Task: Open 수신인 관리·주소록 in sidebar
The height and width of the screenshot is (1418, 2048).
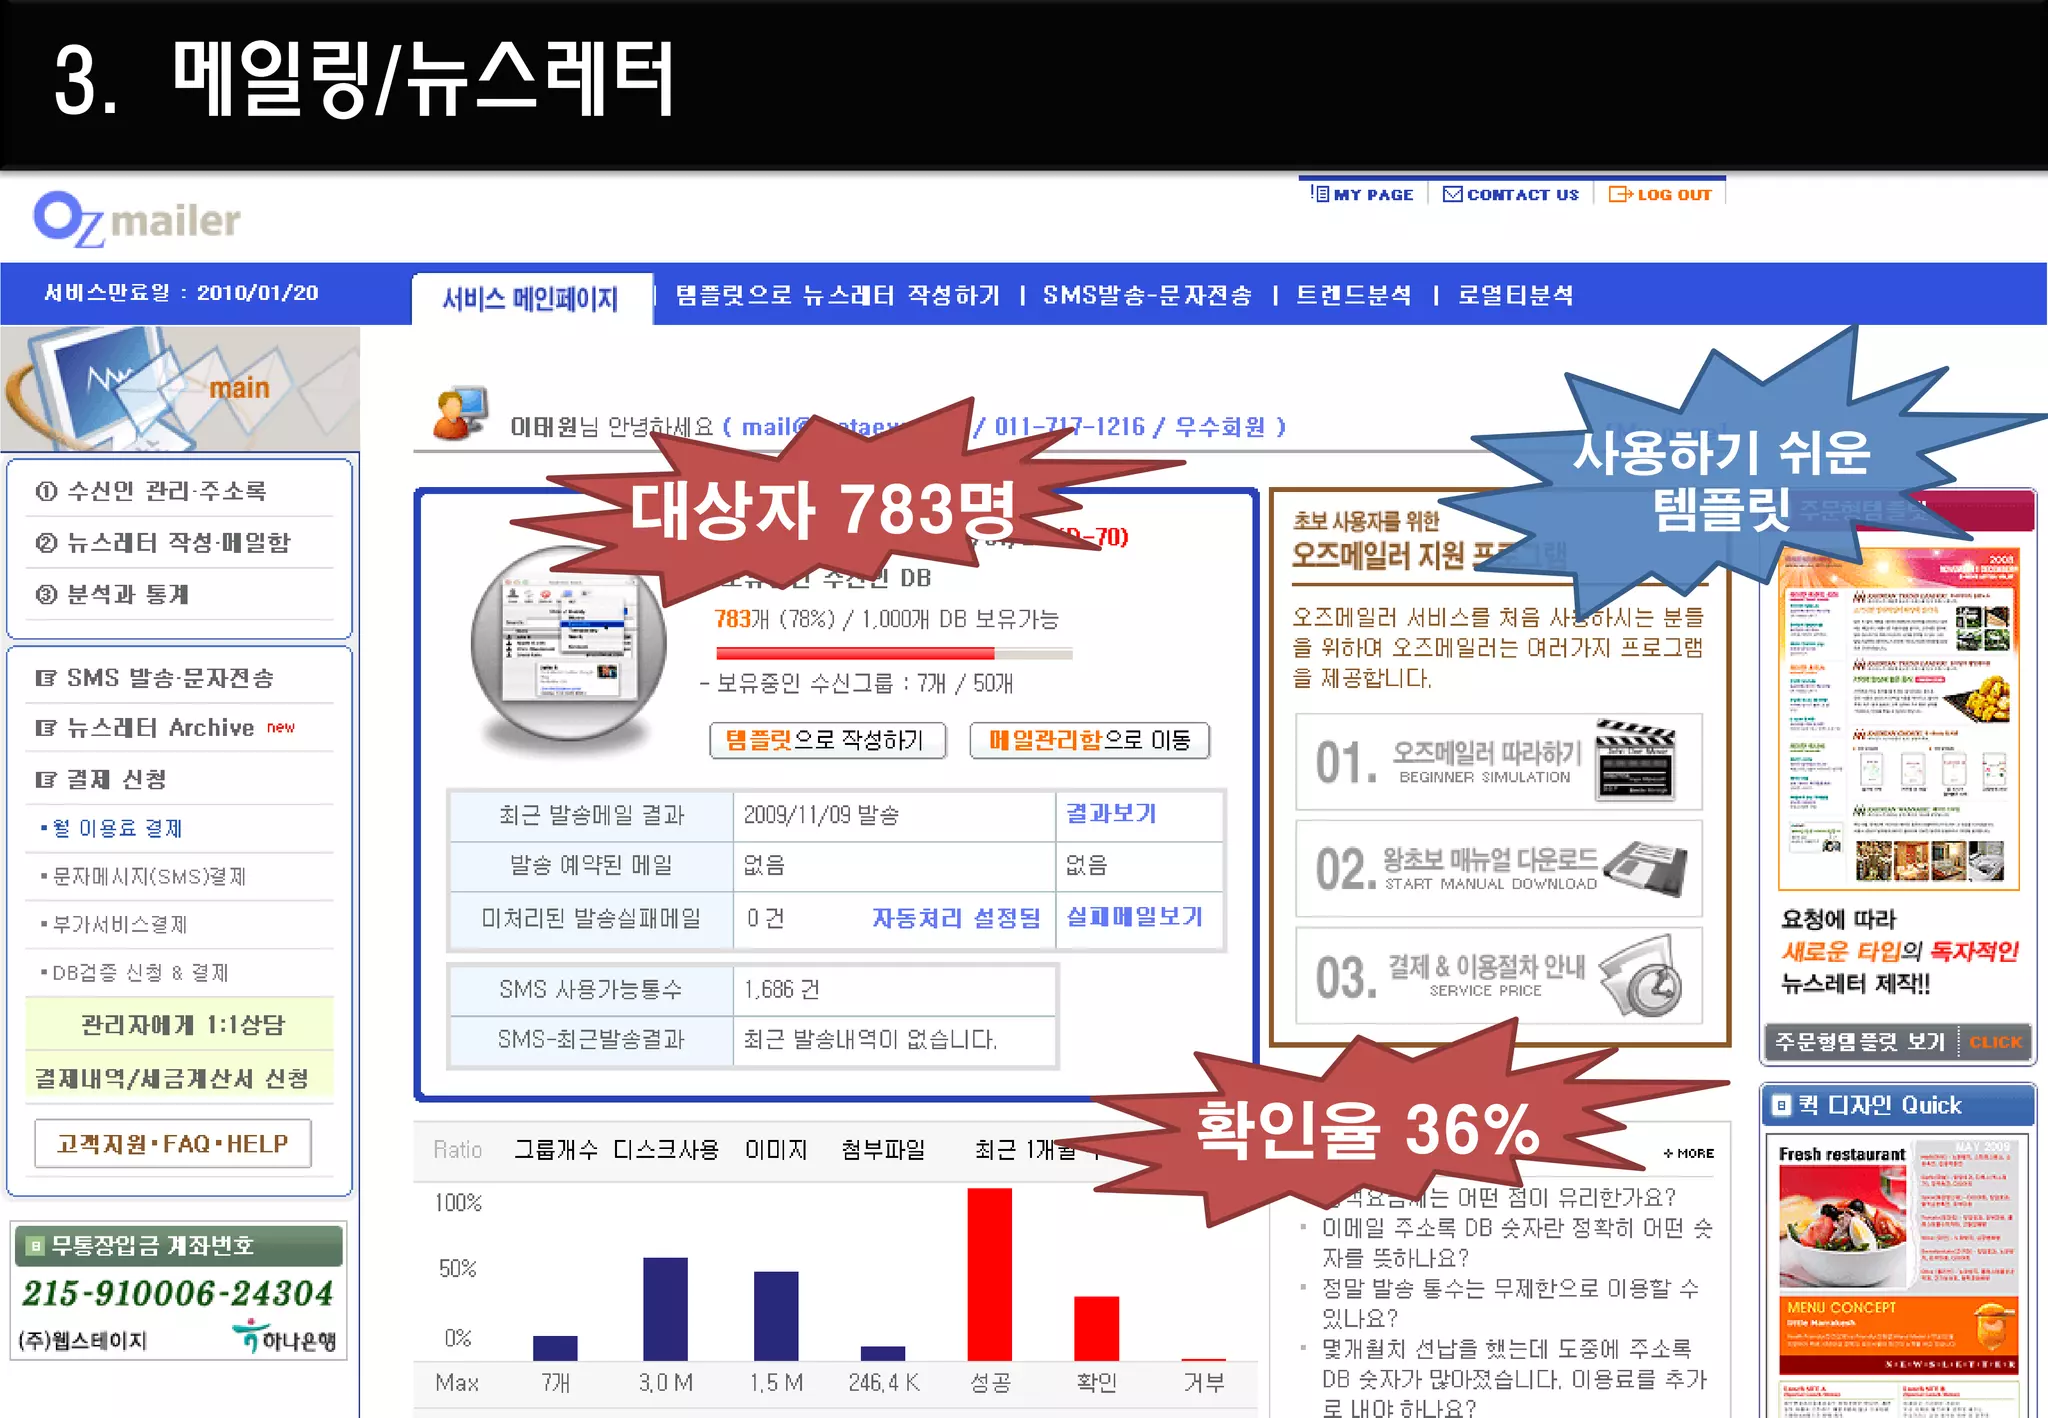Action: 151,491
